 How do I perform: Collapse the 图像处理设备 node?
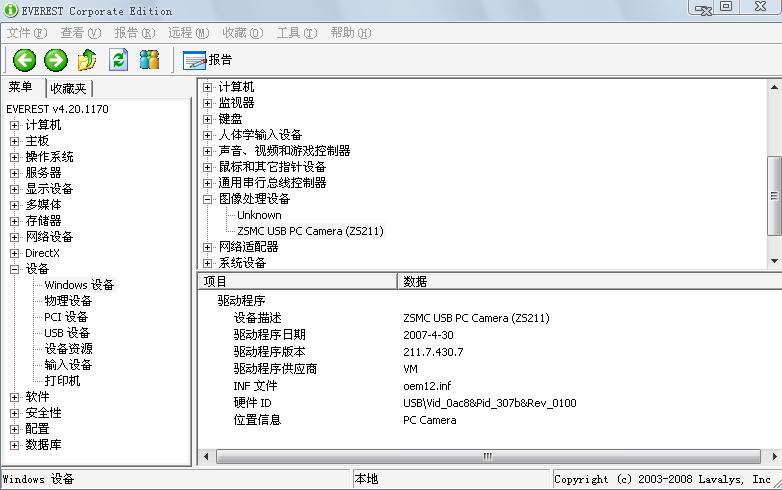click(207, 199)
